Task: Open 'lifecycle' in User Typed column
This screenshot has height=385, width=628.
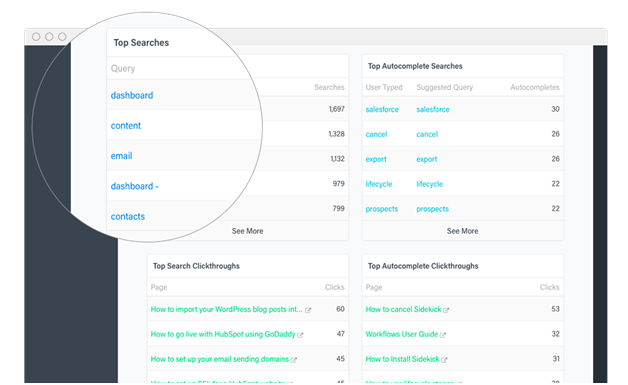Action: click(x=379, y=184)
